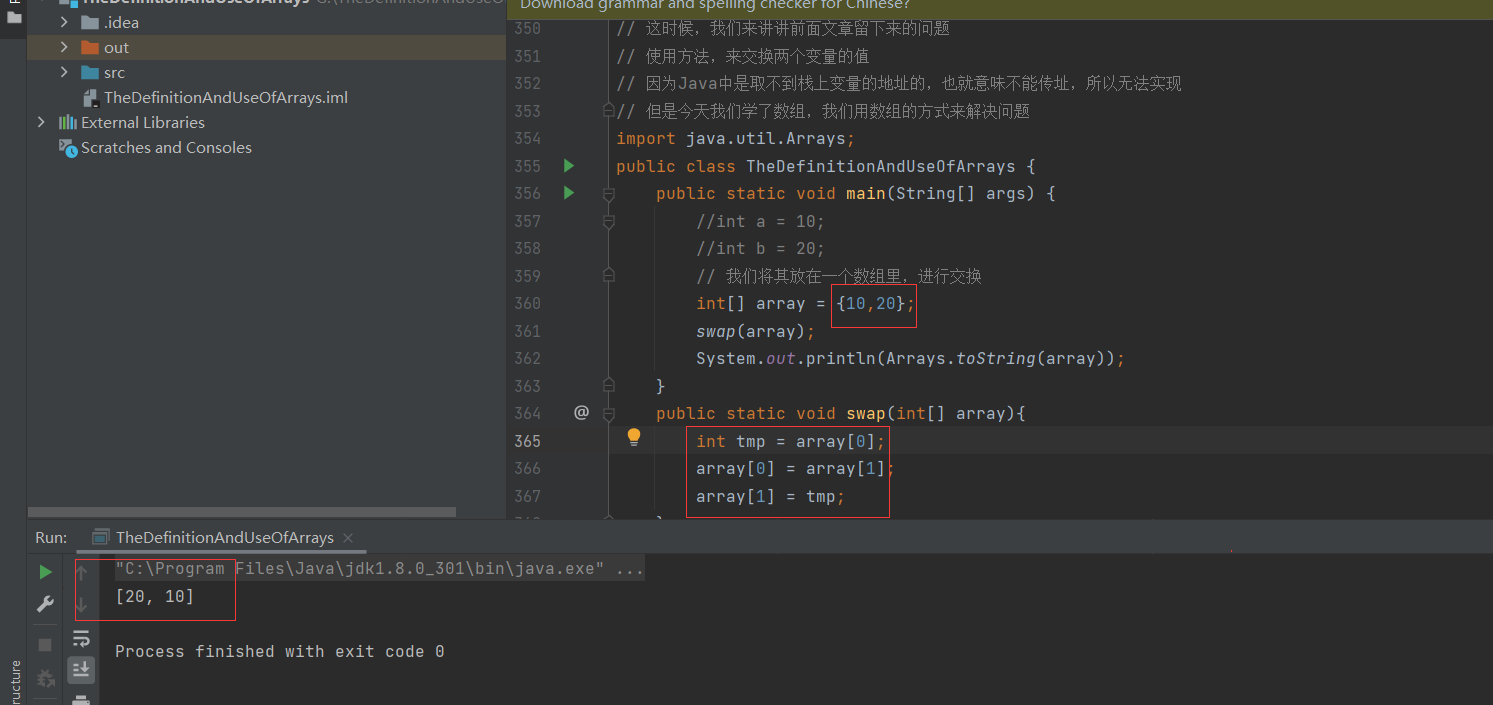1493x705 pixels.
Task: Click 'Process finished with exit code 0' text
Action: pyautogui.click(x=279, y=651)
